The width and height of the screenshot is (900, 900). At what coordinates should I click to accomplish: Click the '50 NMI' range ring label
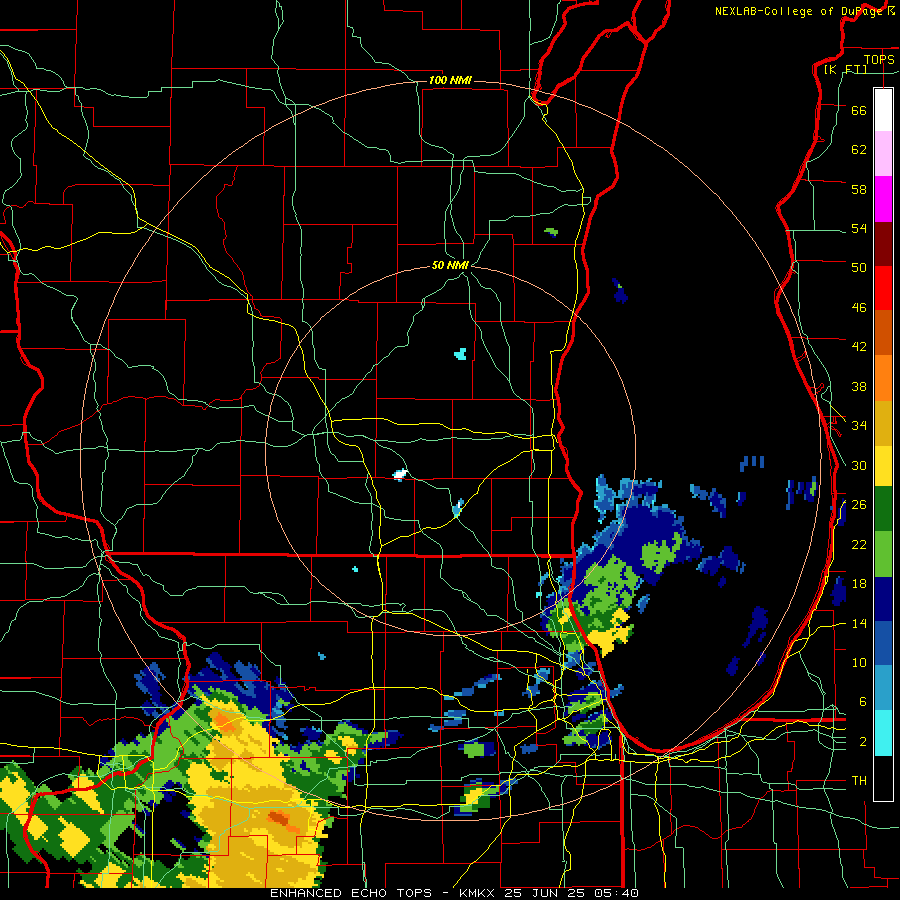coord(450,265)
